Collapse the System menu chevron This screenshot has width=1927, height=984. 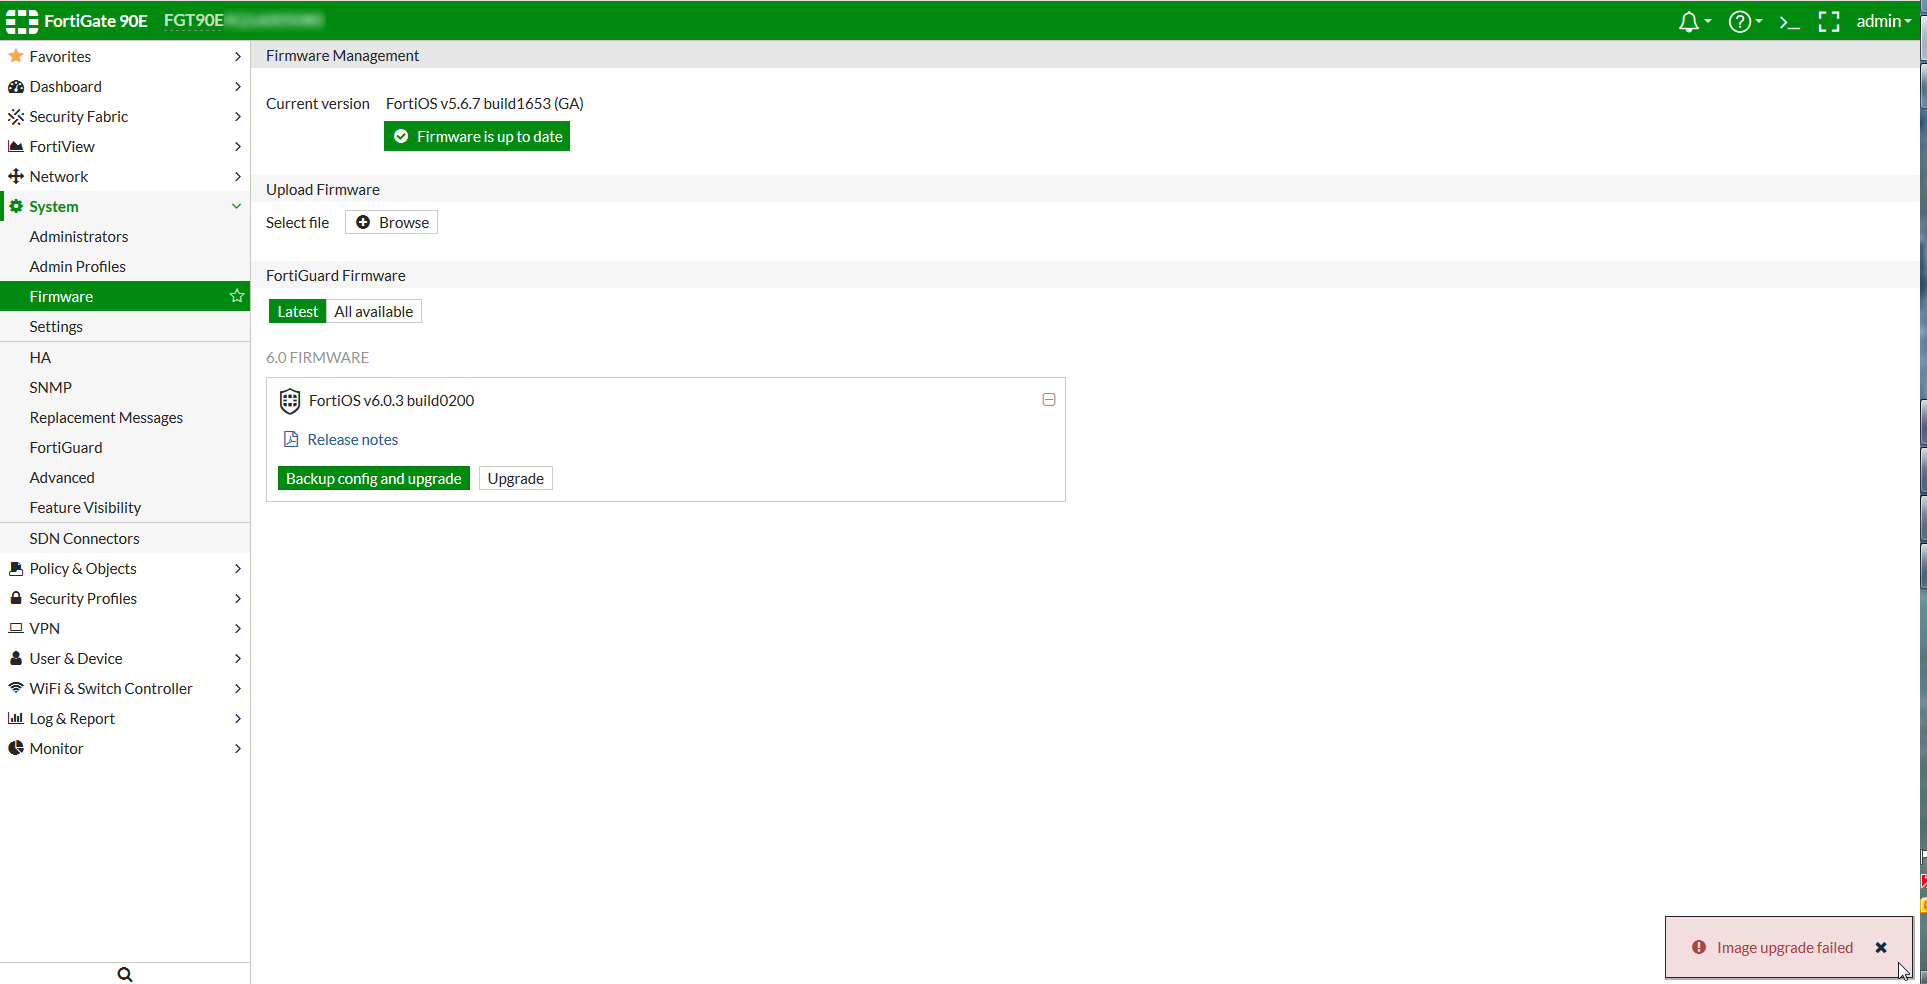(x=237, y=206)
